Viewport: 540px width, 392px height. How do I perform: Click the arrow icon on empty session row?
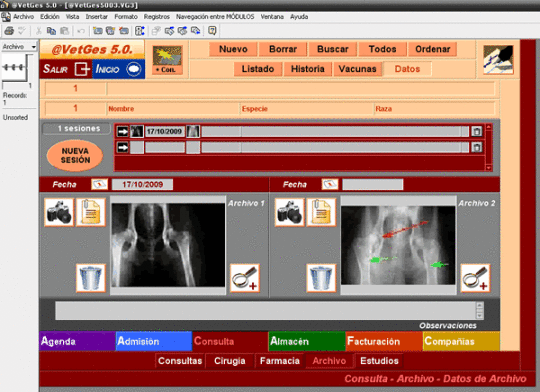[x=122, y=147]
